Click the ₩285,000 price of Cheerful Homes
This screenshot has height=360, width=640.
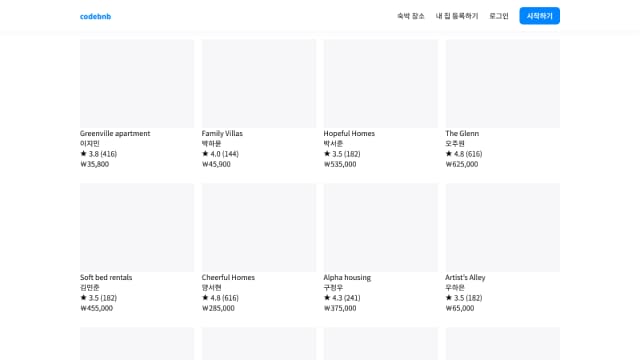218,308
